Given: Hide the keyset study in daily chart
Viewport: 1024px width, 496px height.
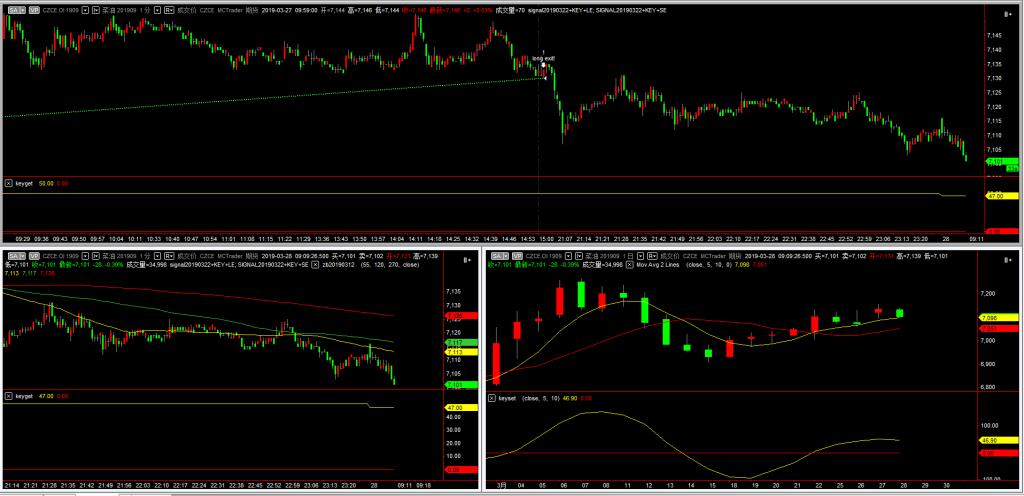Looking at the screenshot, I should 492,397.
